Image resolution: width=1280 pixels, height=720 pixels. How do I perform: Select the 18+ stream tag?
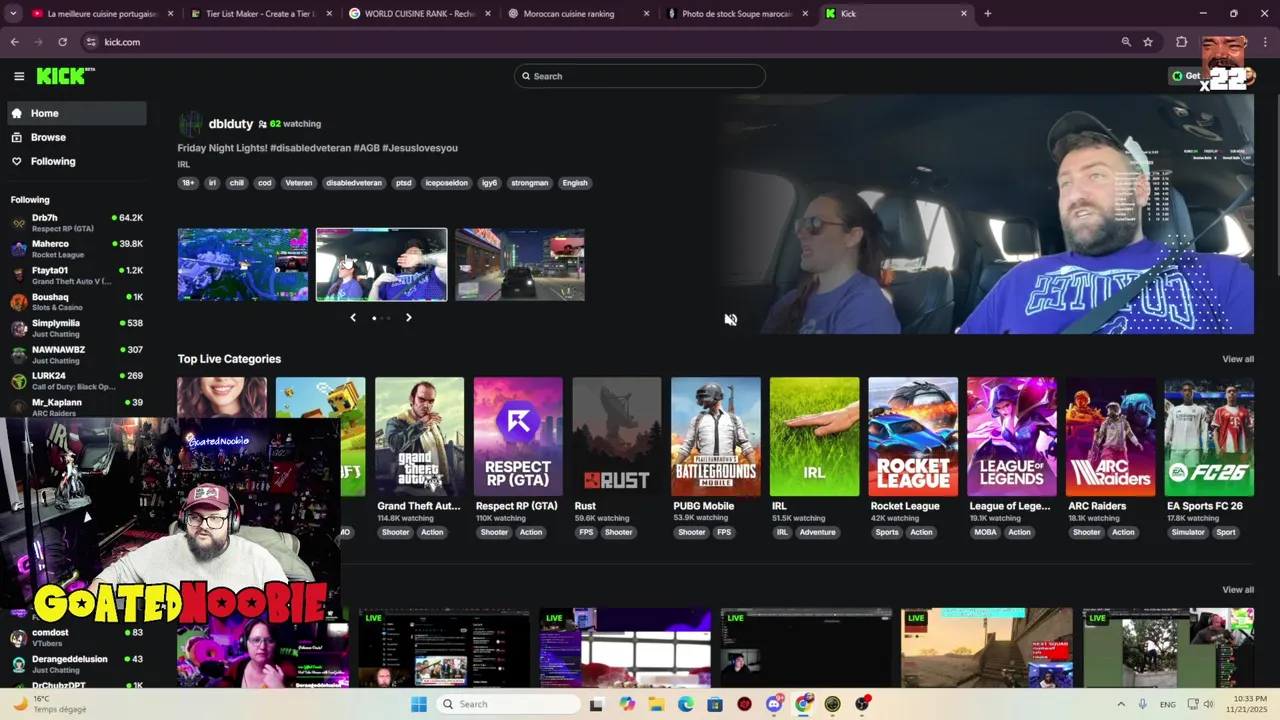pos(188,183)
